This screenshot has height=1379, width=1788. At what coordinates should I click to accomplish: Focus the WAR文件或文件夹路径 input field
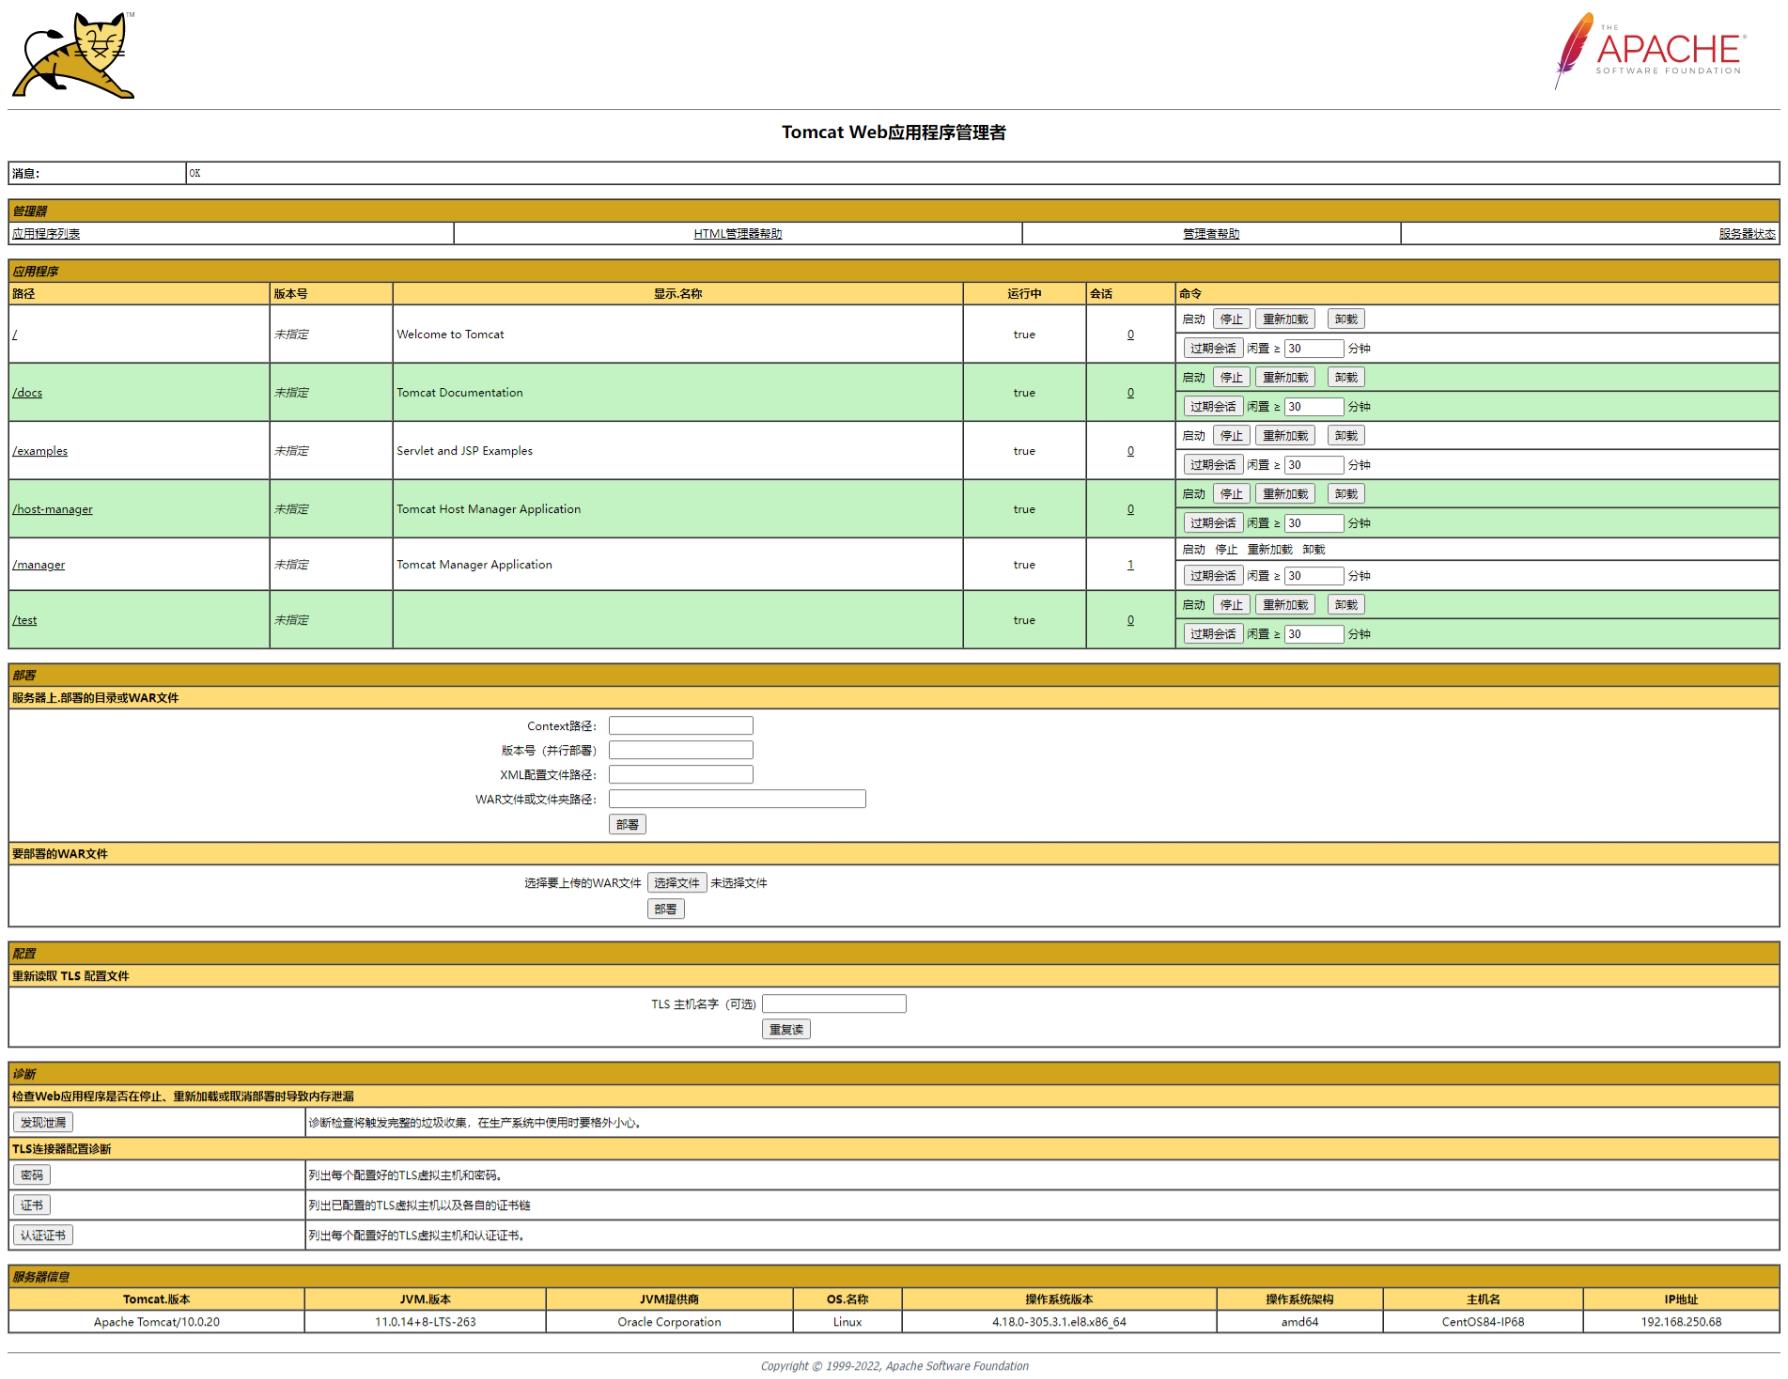click(x=737, y=798)
